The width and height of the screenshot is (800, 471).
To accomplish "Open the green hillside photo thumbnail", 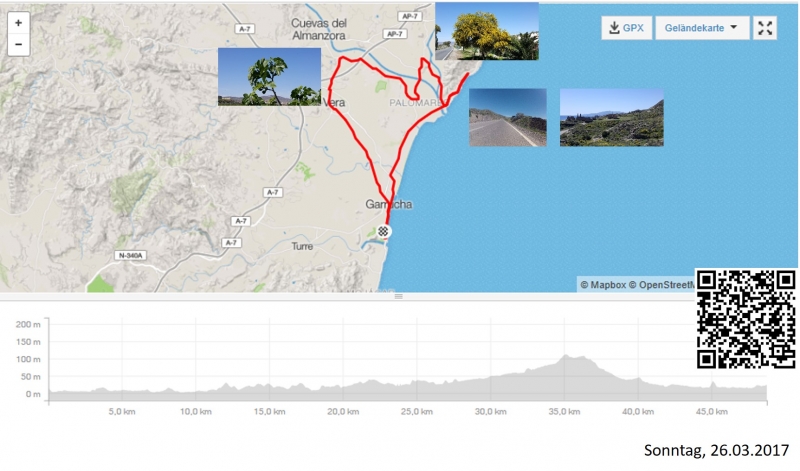I will [x=611, y=117].
